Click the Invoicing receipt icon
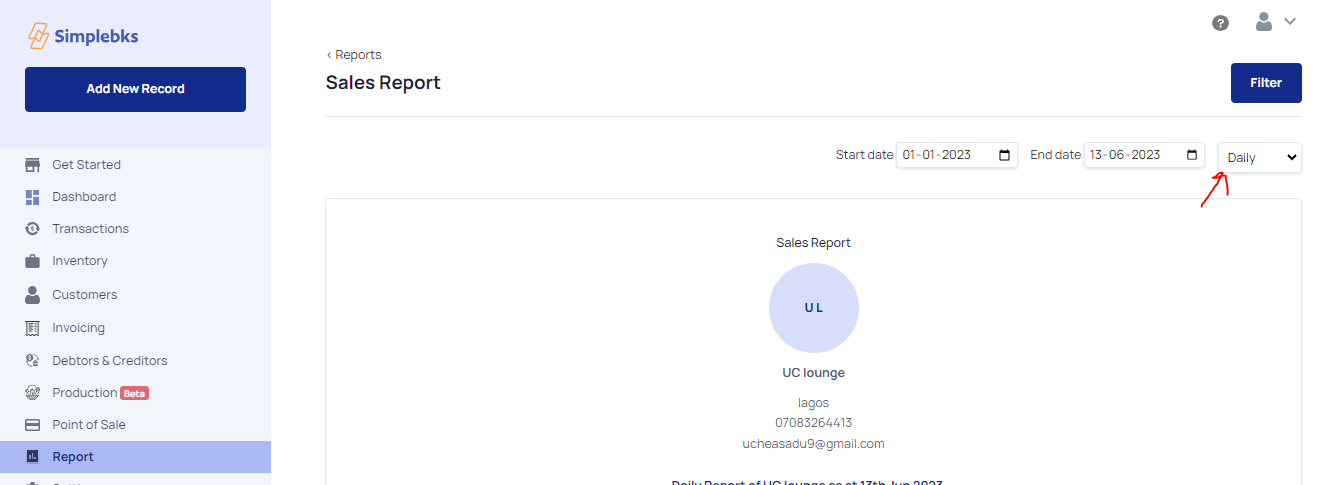This screenshot has width=1342, height=485. pos(33,328)
